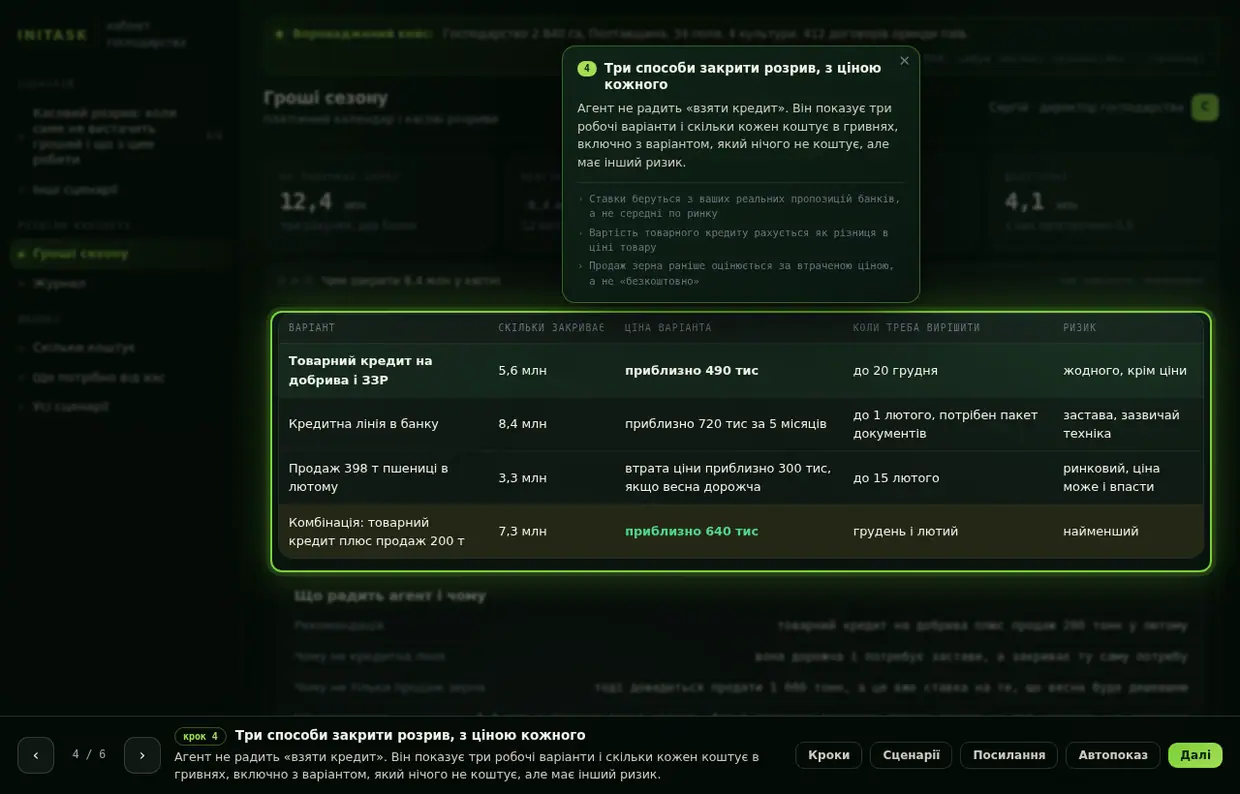Click the green 'приблизно 640 тис' price
The height and width of the screenshot is (794, 1240).
(692, 531)
